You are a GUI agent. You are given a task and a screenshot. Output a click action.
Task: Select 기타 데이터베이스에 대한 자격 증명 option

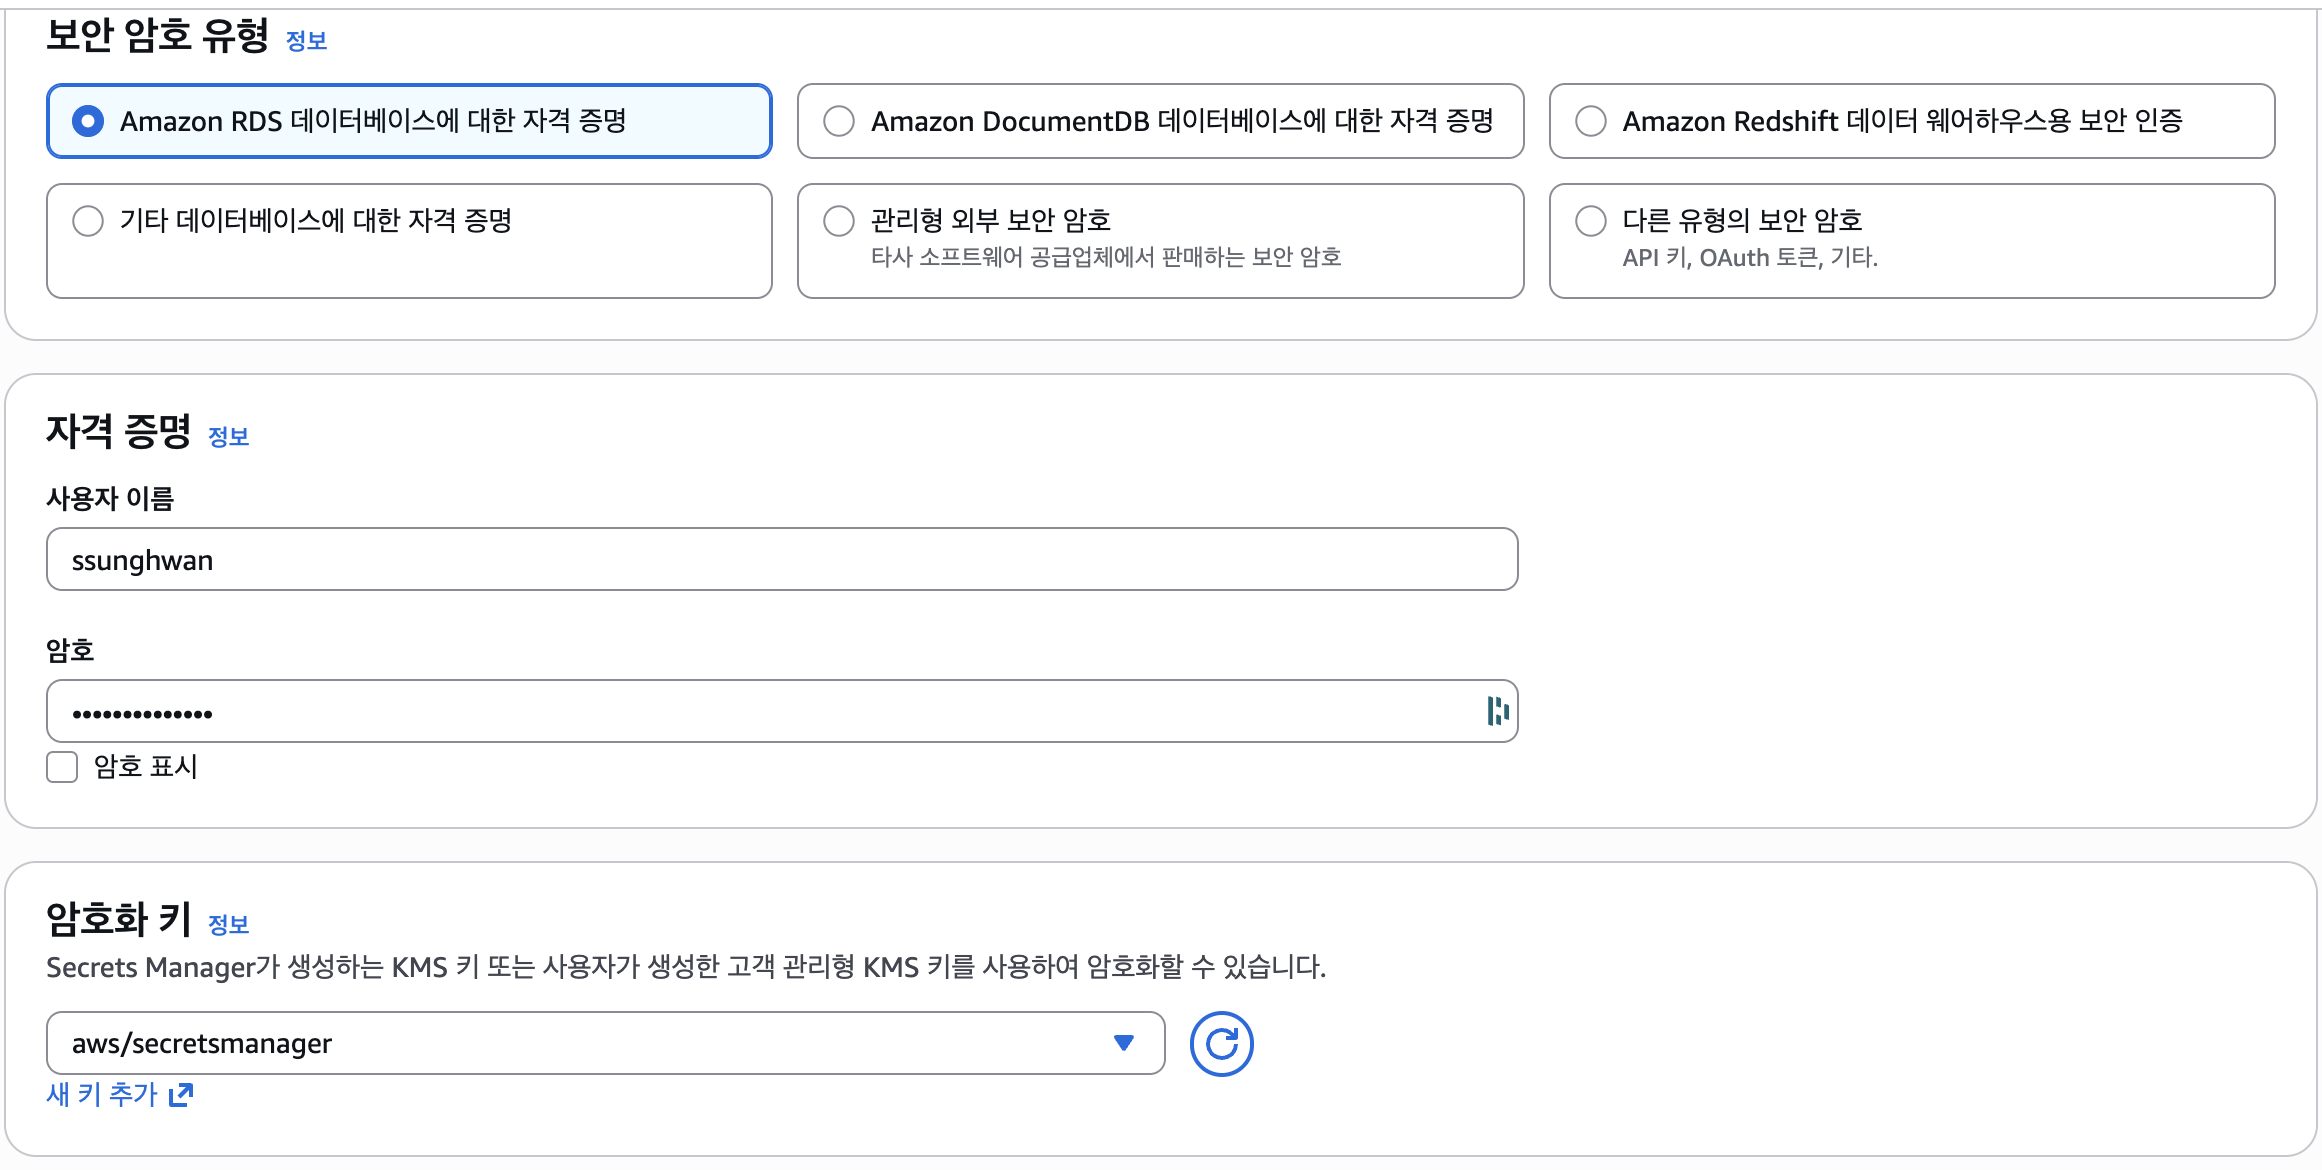(x=409, y=241)
